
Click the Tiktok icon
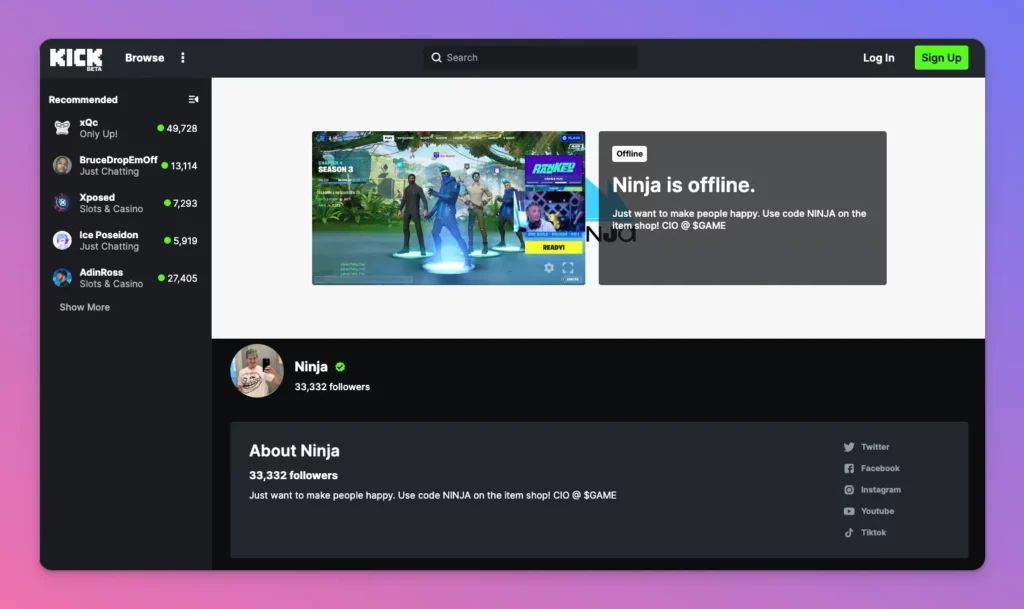coord(849,533)
